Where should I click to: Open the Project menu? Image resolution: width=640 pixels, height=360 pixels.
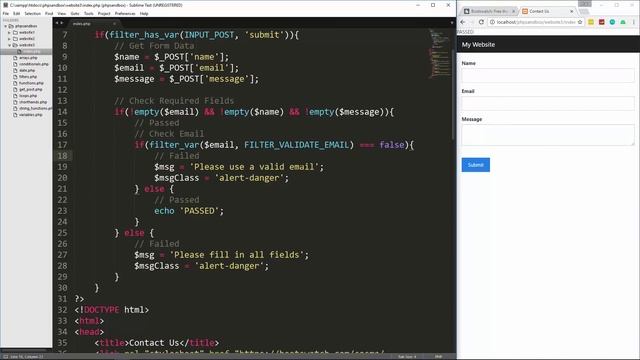click(104, 13)
